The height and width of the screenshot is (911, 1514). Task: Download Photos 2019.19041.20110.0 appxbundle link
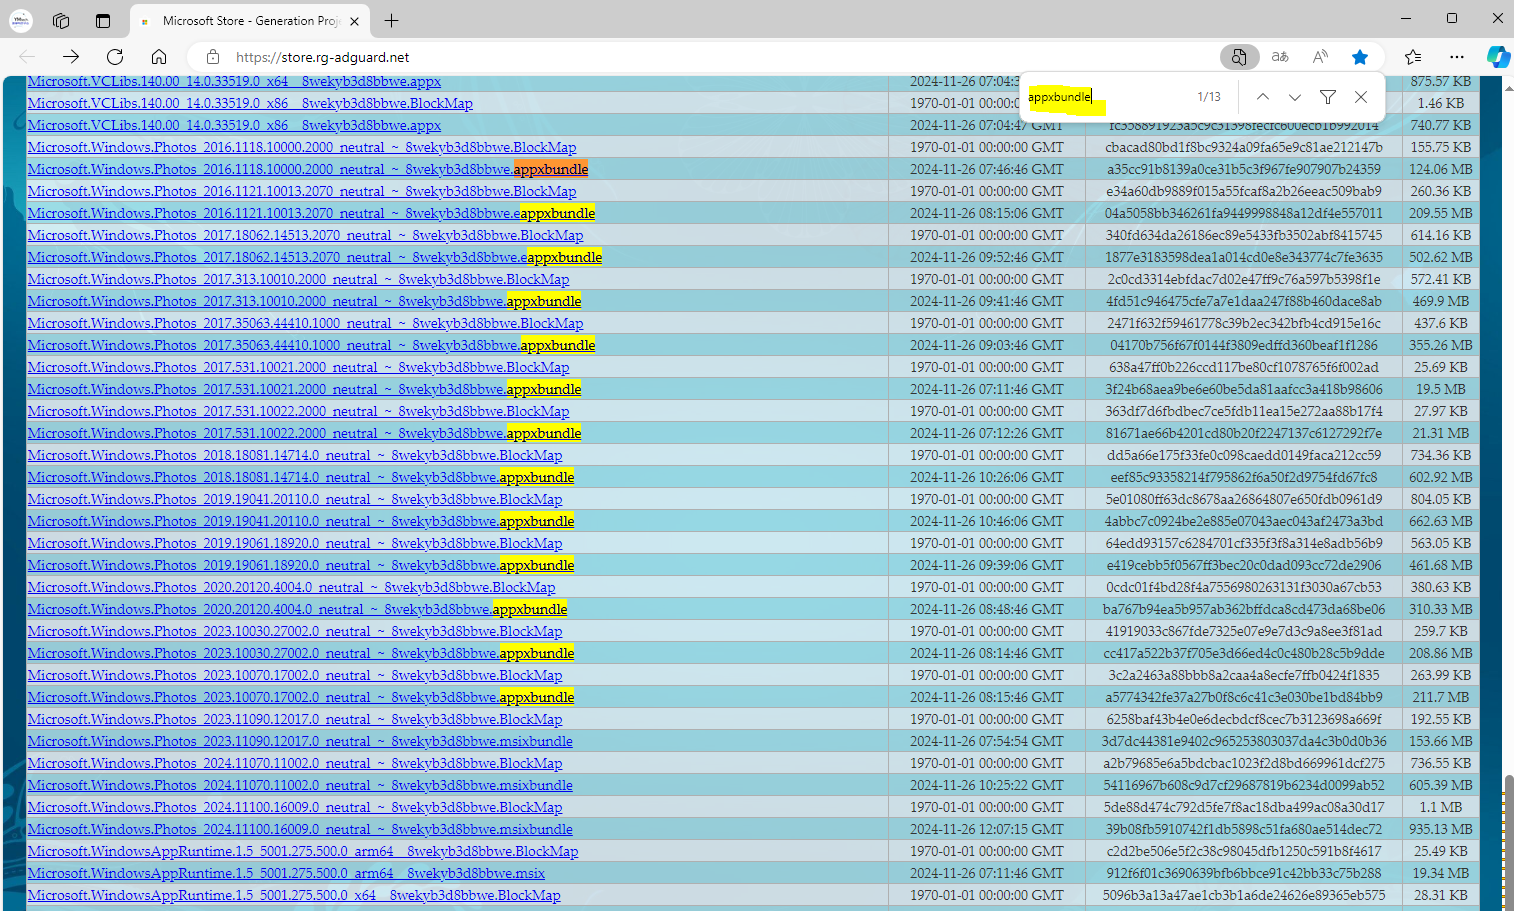[301, 521]
